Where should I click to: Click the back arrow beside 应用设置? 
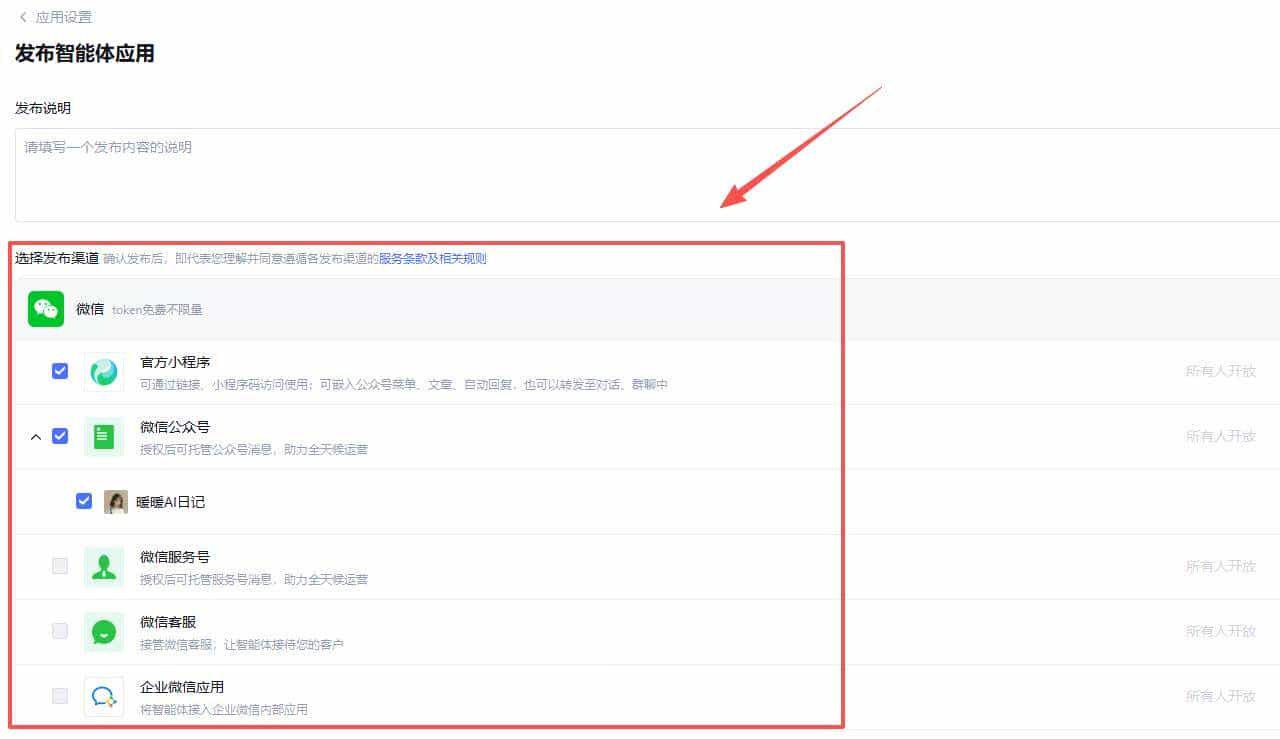click(22, 16)
